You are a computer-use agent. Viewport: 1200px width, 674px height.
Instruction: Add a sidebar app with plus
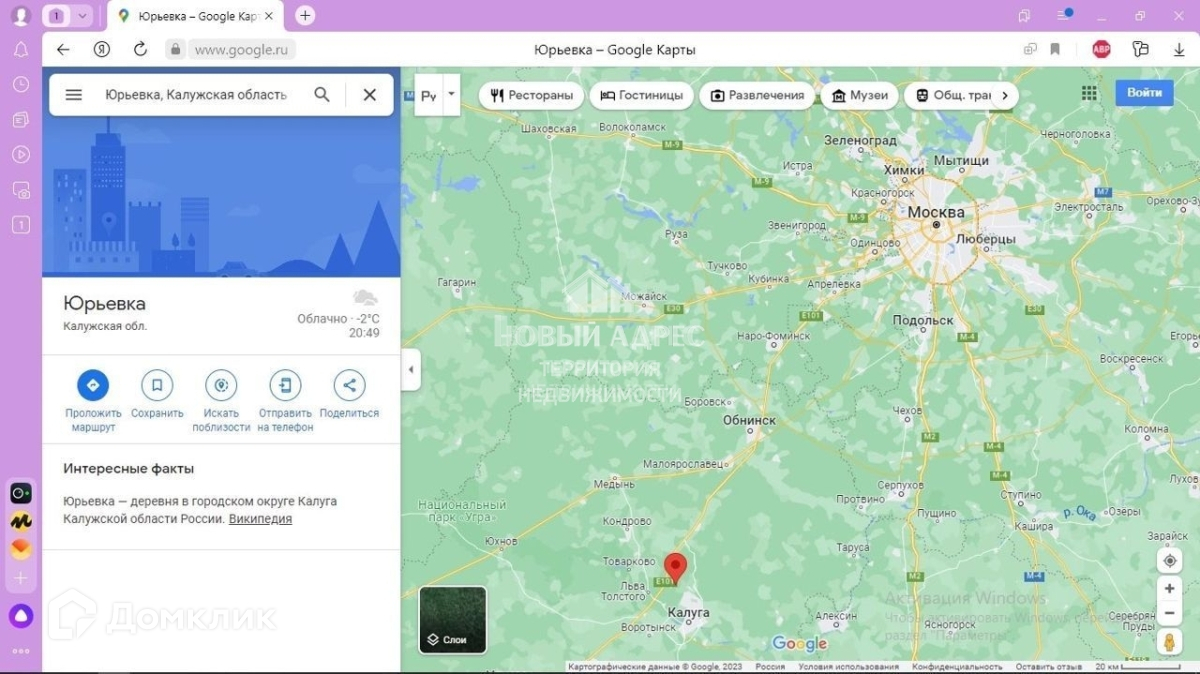(21, 579)
